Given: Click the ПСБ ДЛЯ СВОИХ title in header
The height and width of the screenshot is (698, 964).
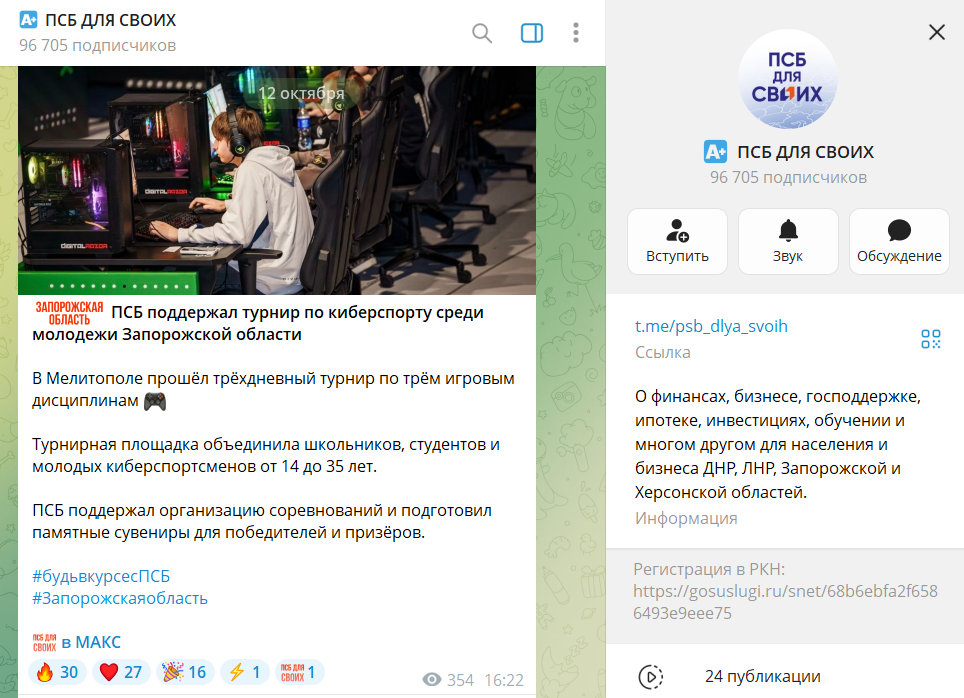Looking at the screenshot, I should (x=111, y=20).
